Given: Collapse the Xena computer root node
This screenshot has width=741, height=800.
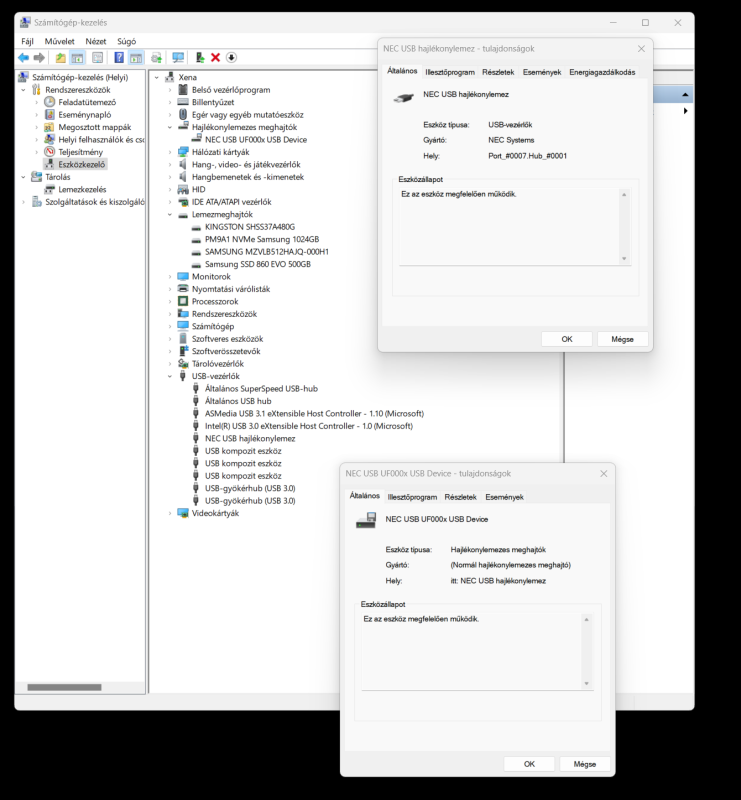Looking at the screenshot, I should (x=157, y=78).
